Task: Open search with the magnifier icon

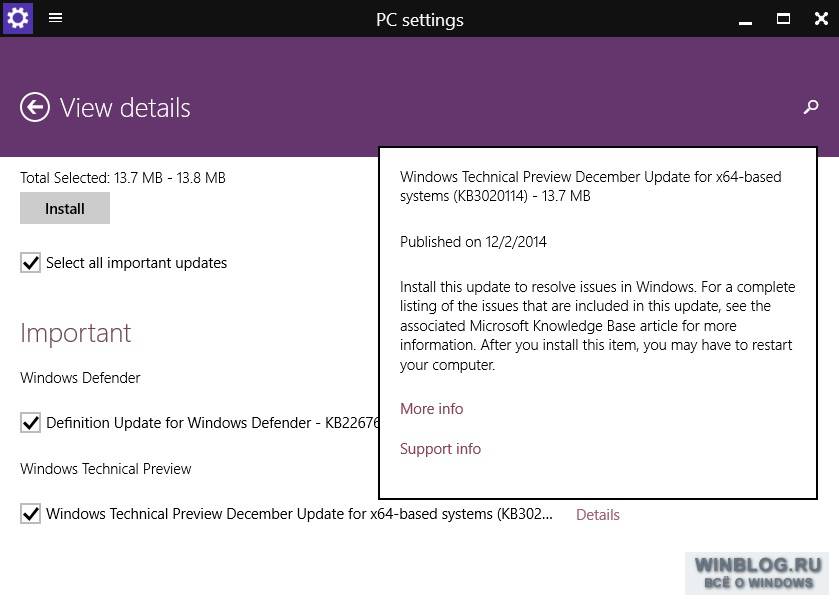Action: pos(811,107)
